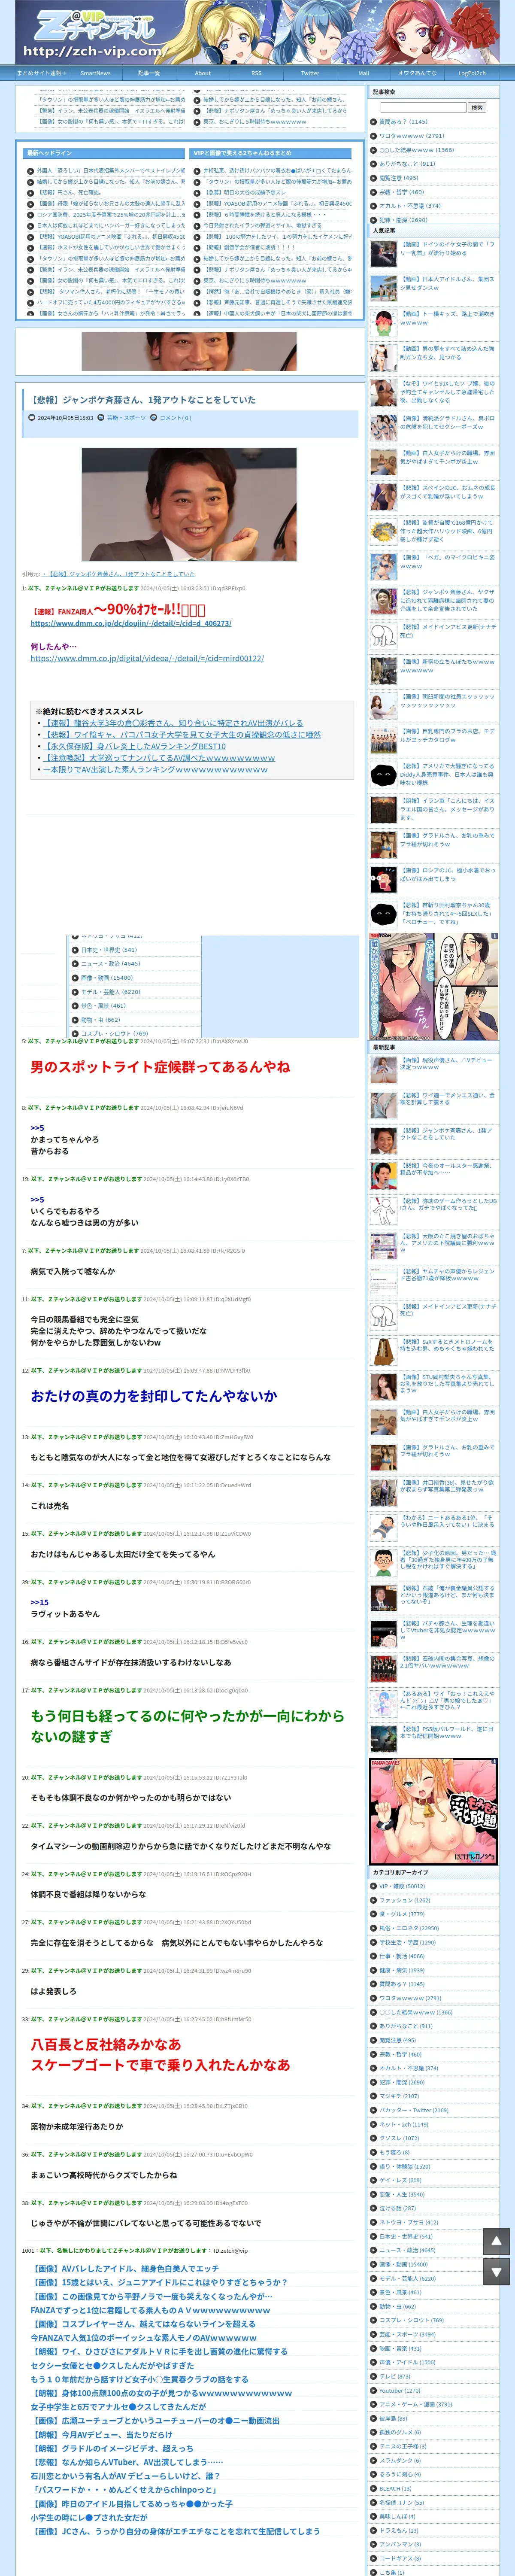Viewport: 515px width, 2576px height.
Task: Open the About page from the nav bar
Action: pos(202,73)
